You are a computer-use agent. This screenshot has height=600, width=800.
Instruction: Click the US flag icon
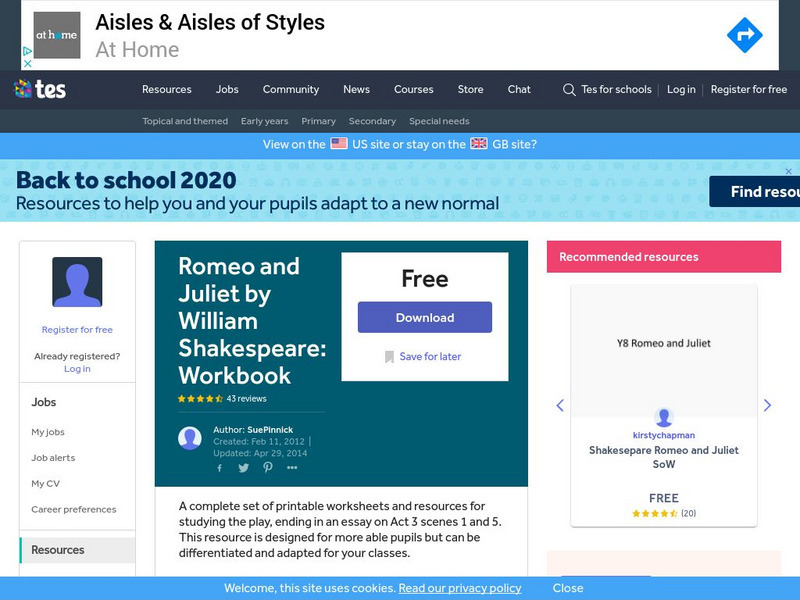[339, 143]
